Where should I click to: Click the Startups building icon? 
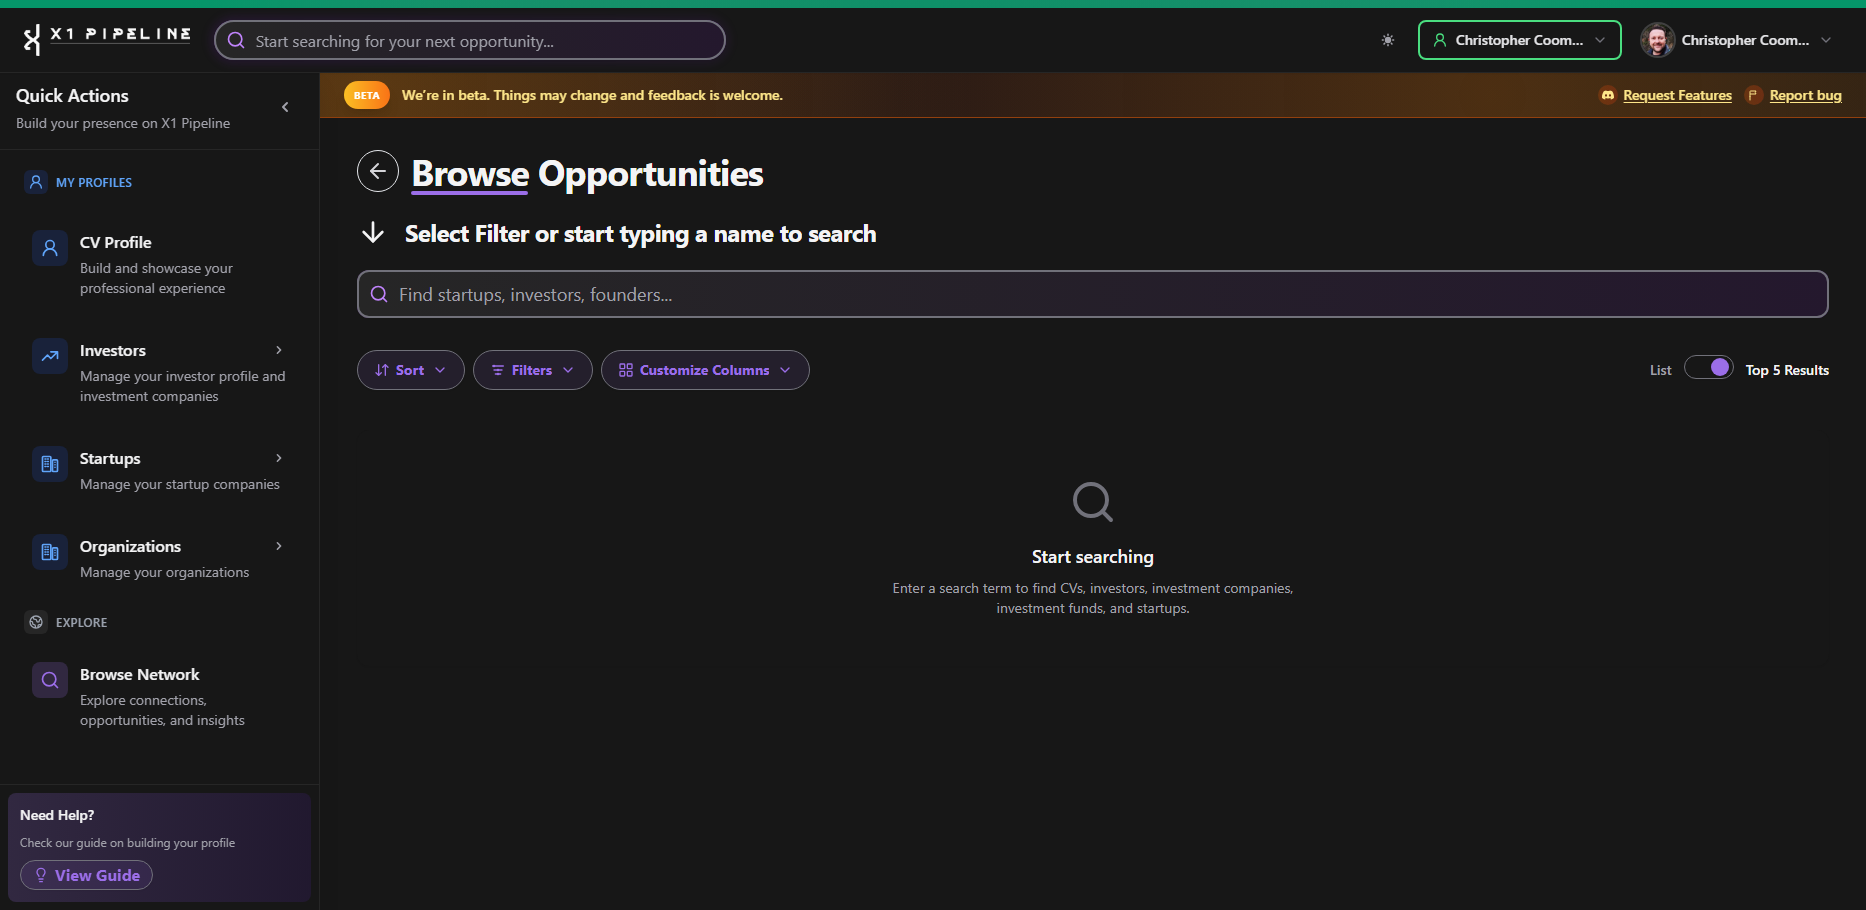point(50,464)
